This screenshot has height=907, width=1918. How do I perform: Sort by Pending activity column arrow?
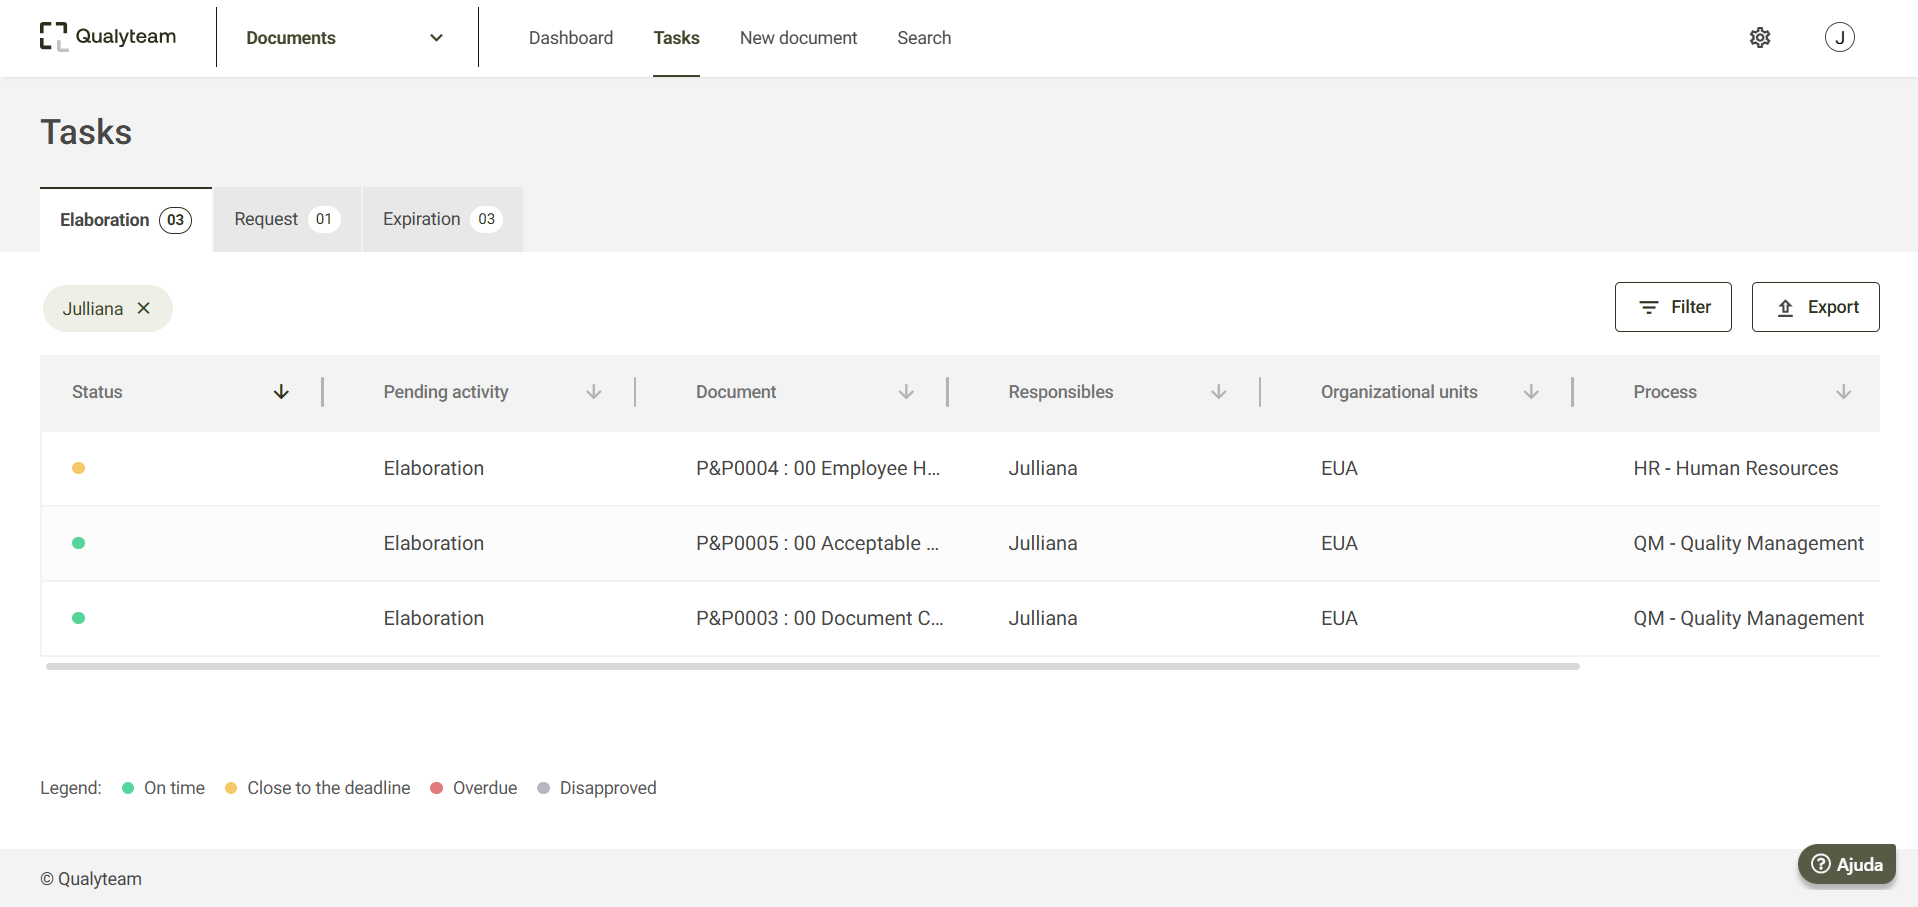point(594,392)
